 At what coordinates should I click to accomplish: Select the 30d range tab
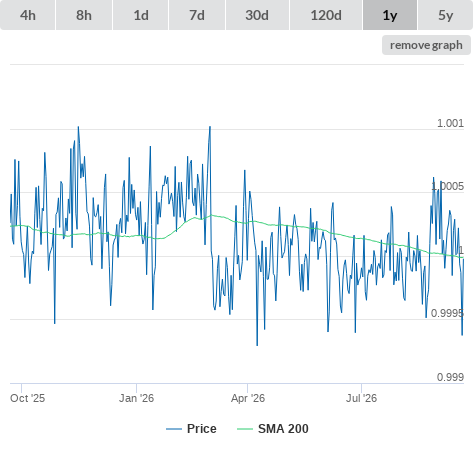point(257,15)
